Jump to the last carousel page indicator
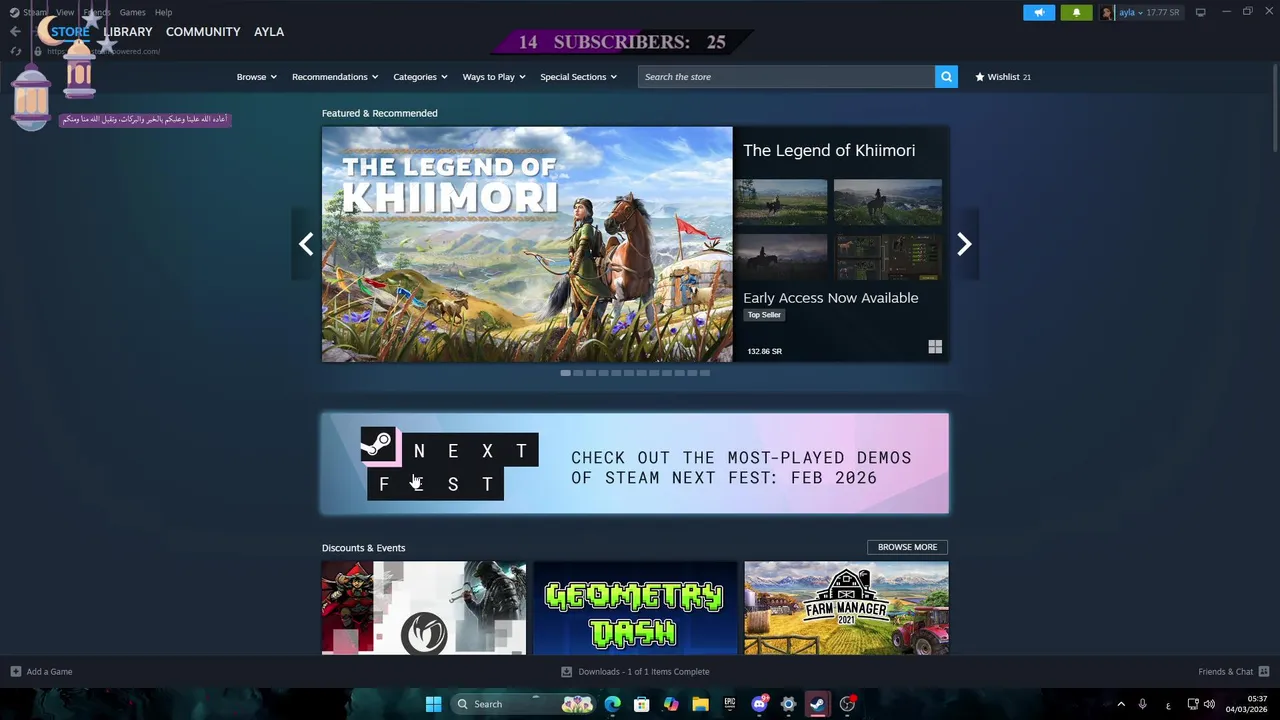Viewport: 1280px width, 720px height. tap(705, 373)
